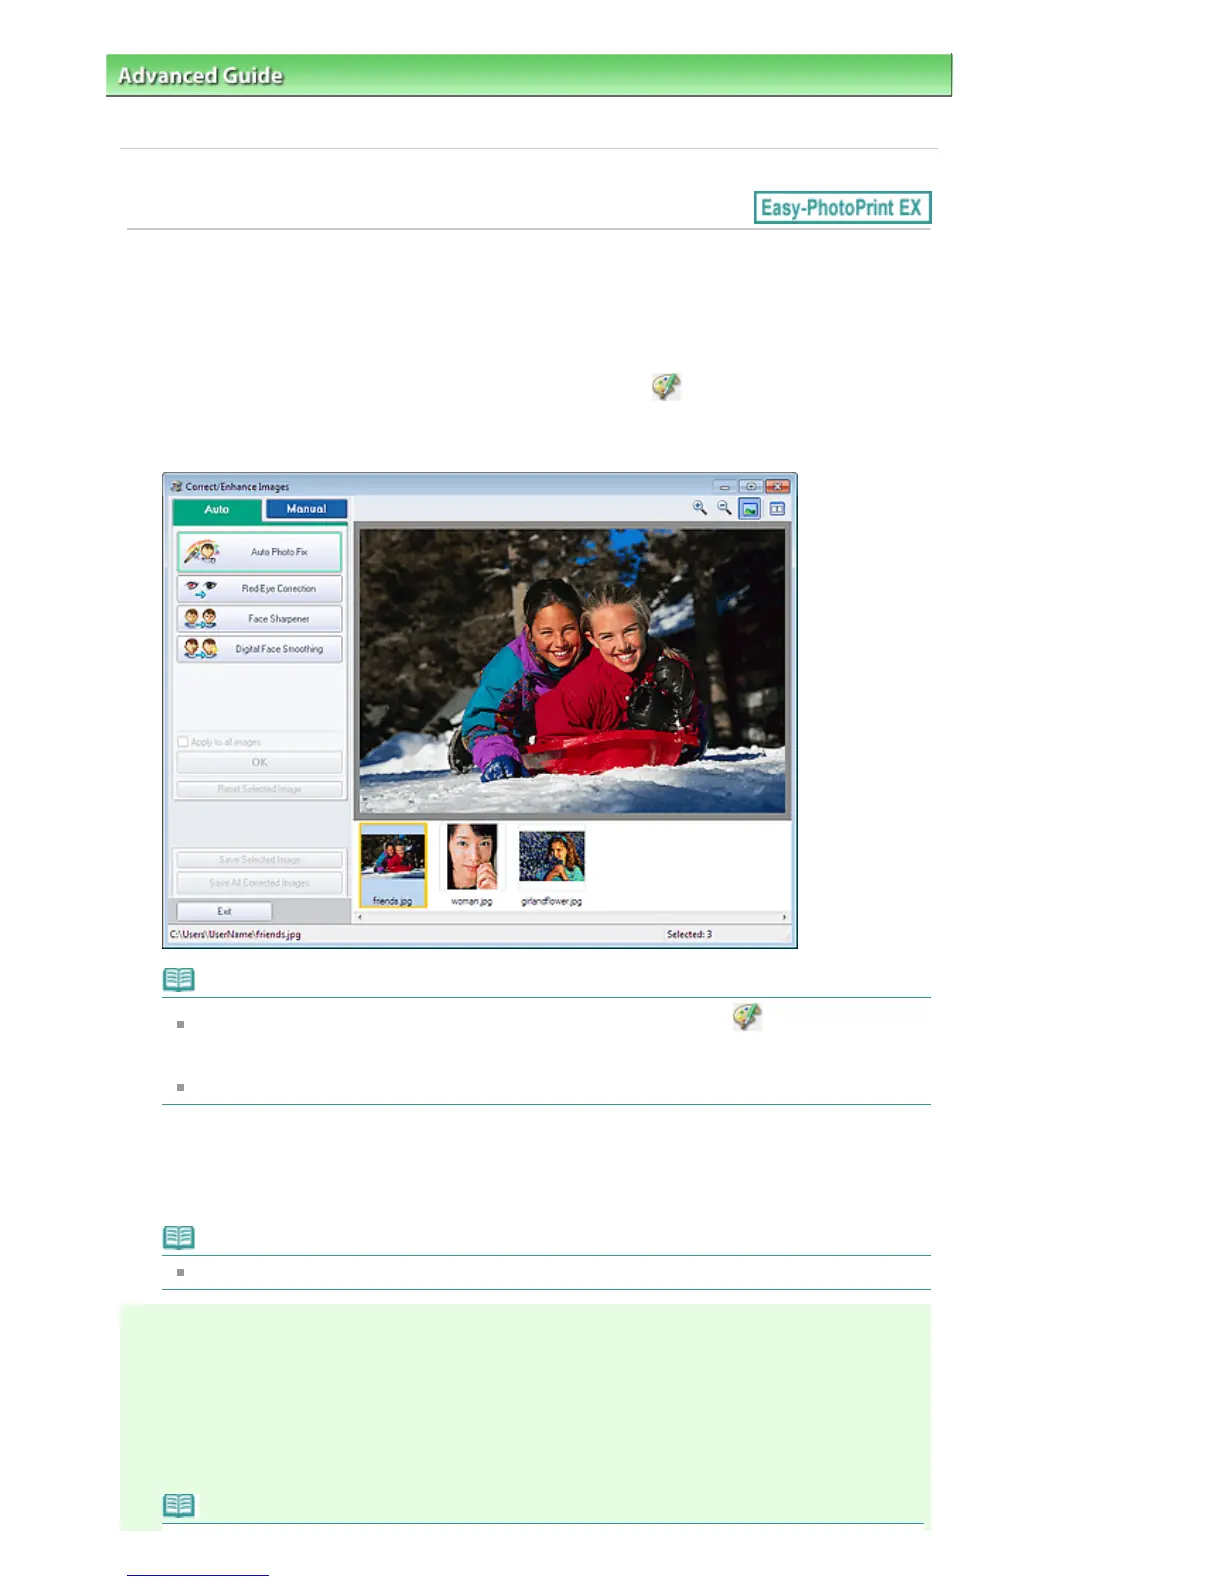Click the Easy-PhotoPrint EX logo

click(842, 208)
